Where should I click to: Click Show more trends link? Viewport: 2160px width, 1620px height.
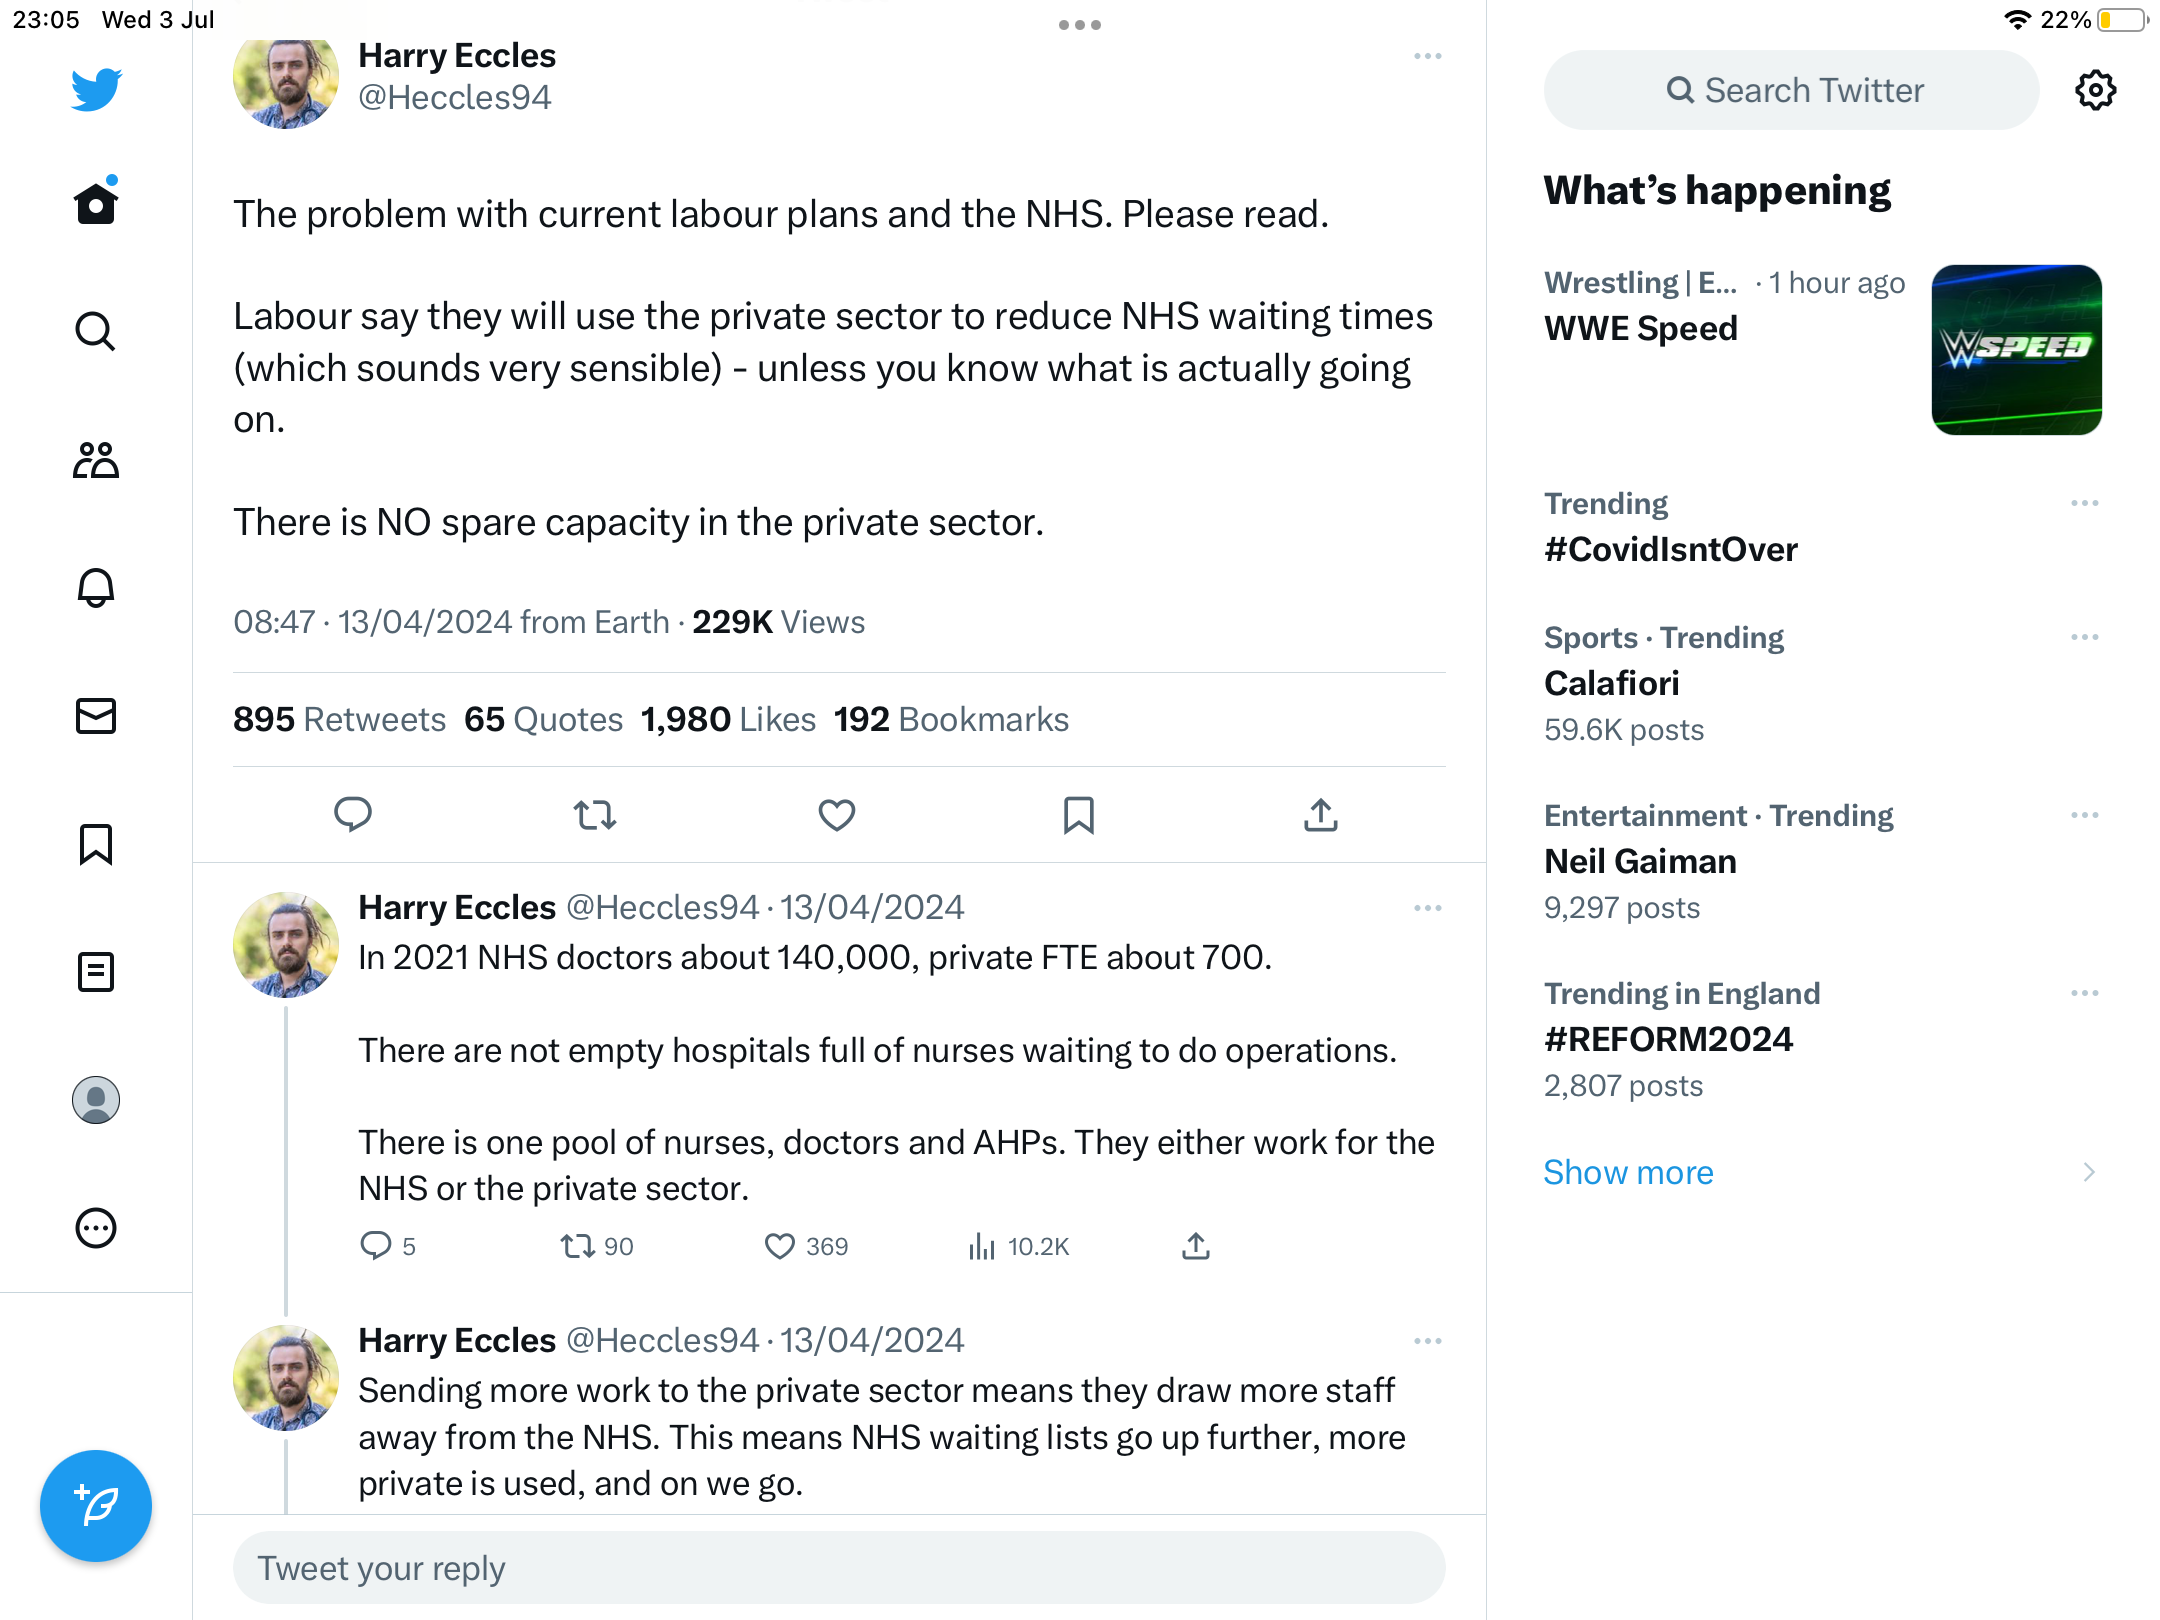[x=1628, y=1172]
